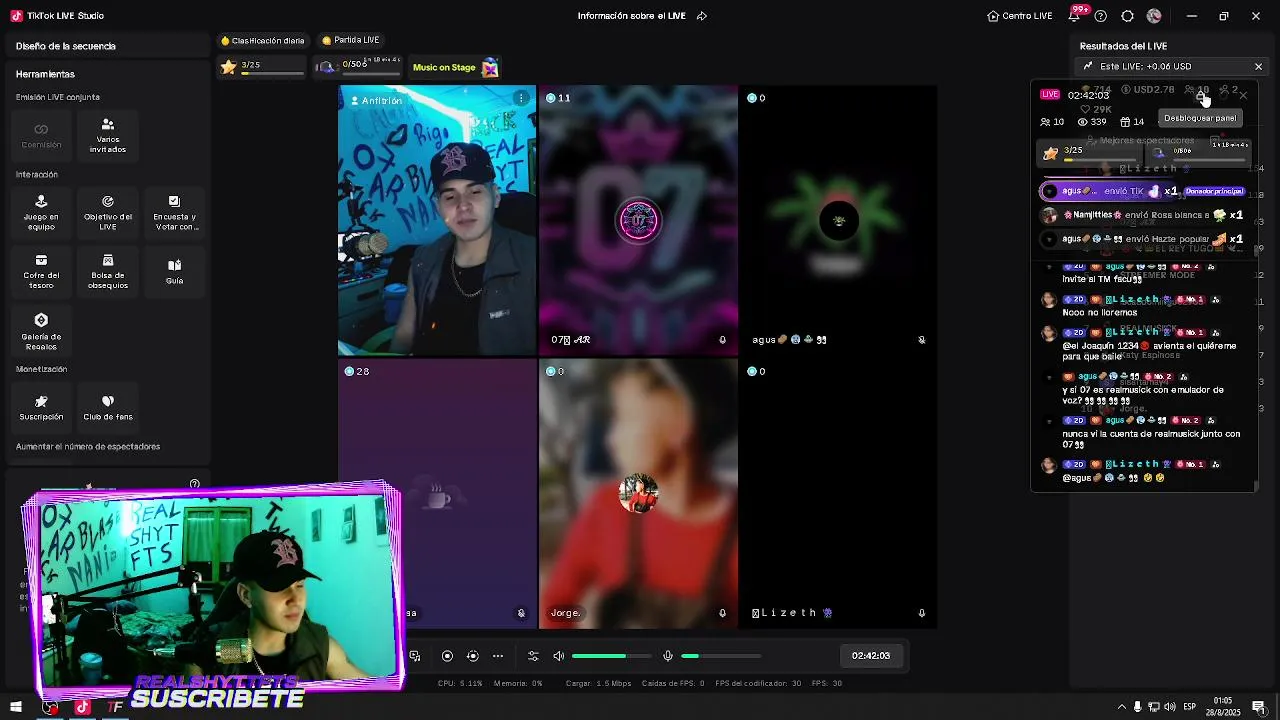Open the Coenlisión co-host option
The width and height of the screenshot is (1280, 720).
tap(41, 136)
